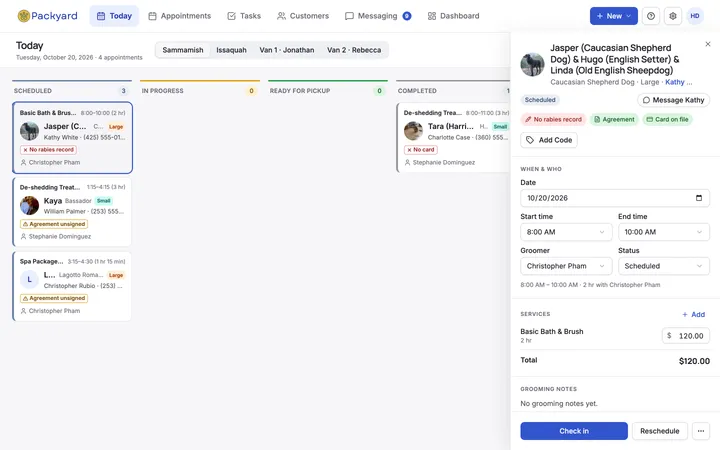The image size is (720, 450).
Task: Click "No grooming notes yet." text
Action: coord(559,404)
